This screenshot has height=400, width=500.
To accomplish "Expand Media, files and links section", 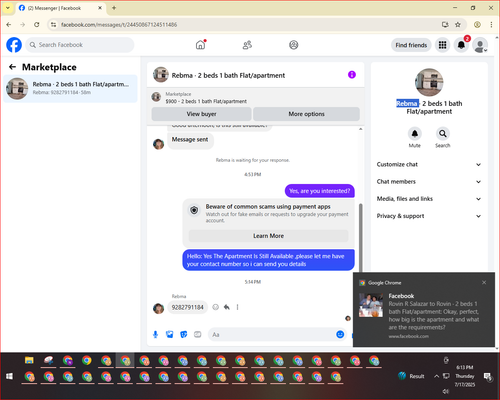I will pos(429,199).
